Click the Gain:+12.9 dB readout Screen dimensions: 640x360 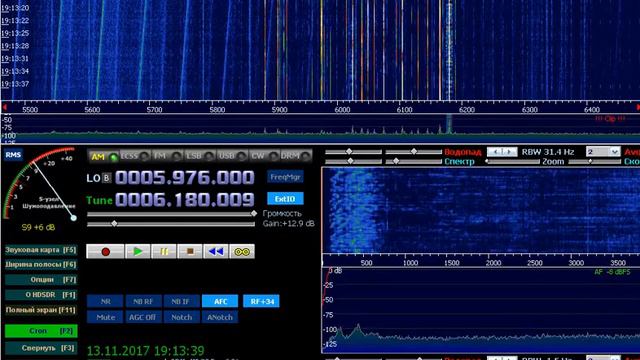[x=289, y=224]
